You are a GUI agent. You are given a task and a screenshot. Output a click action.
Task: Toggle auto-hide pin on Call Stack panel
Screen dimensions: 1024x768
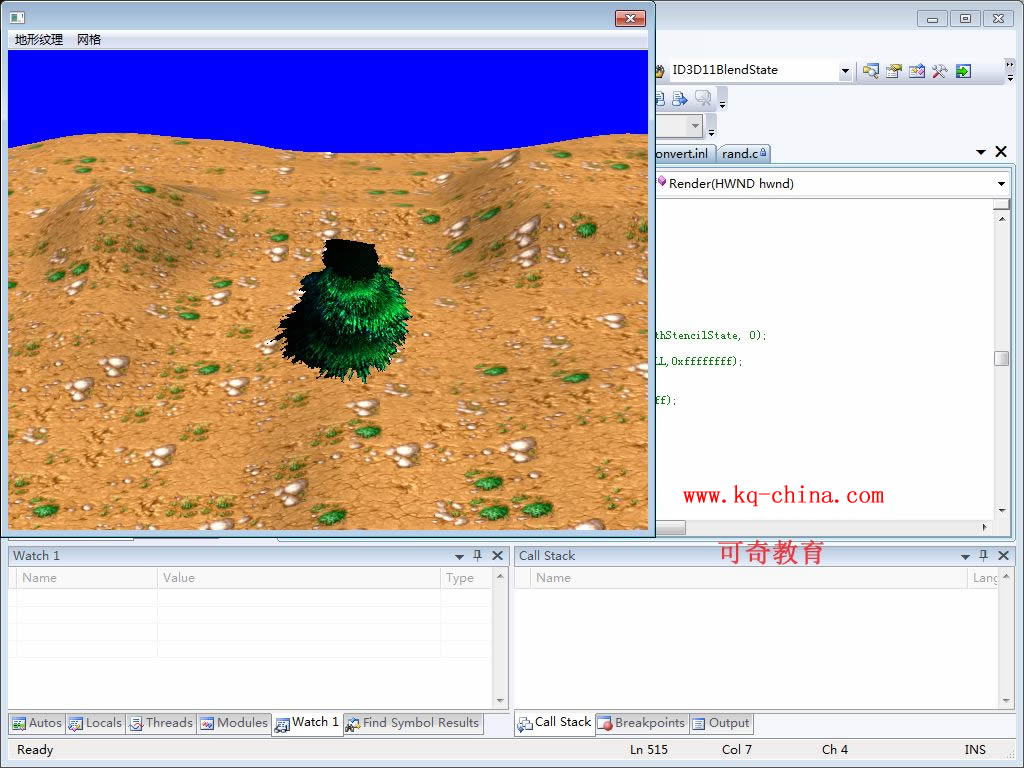(x=984, y=556)
